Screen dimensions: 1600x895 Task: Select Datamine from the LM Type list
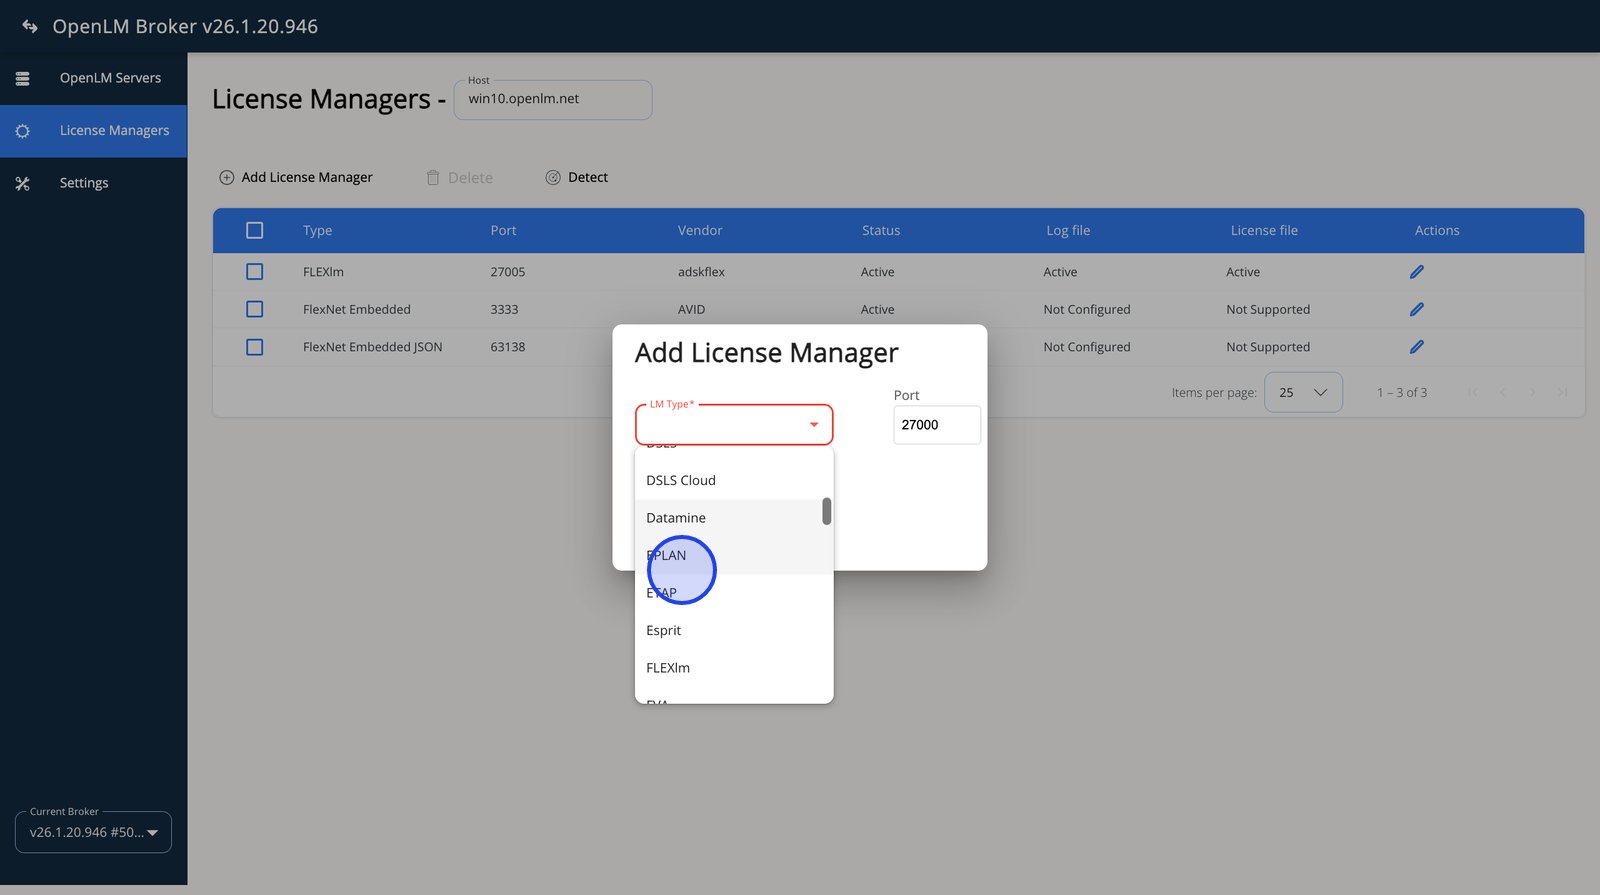tap(676, 518)
